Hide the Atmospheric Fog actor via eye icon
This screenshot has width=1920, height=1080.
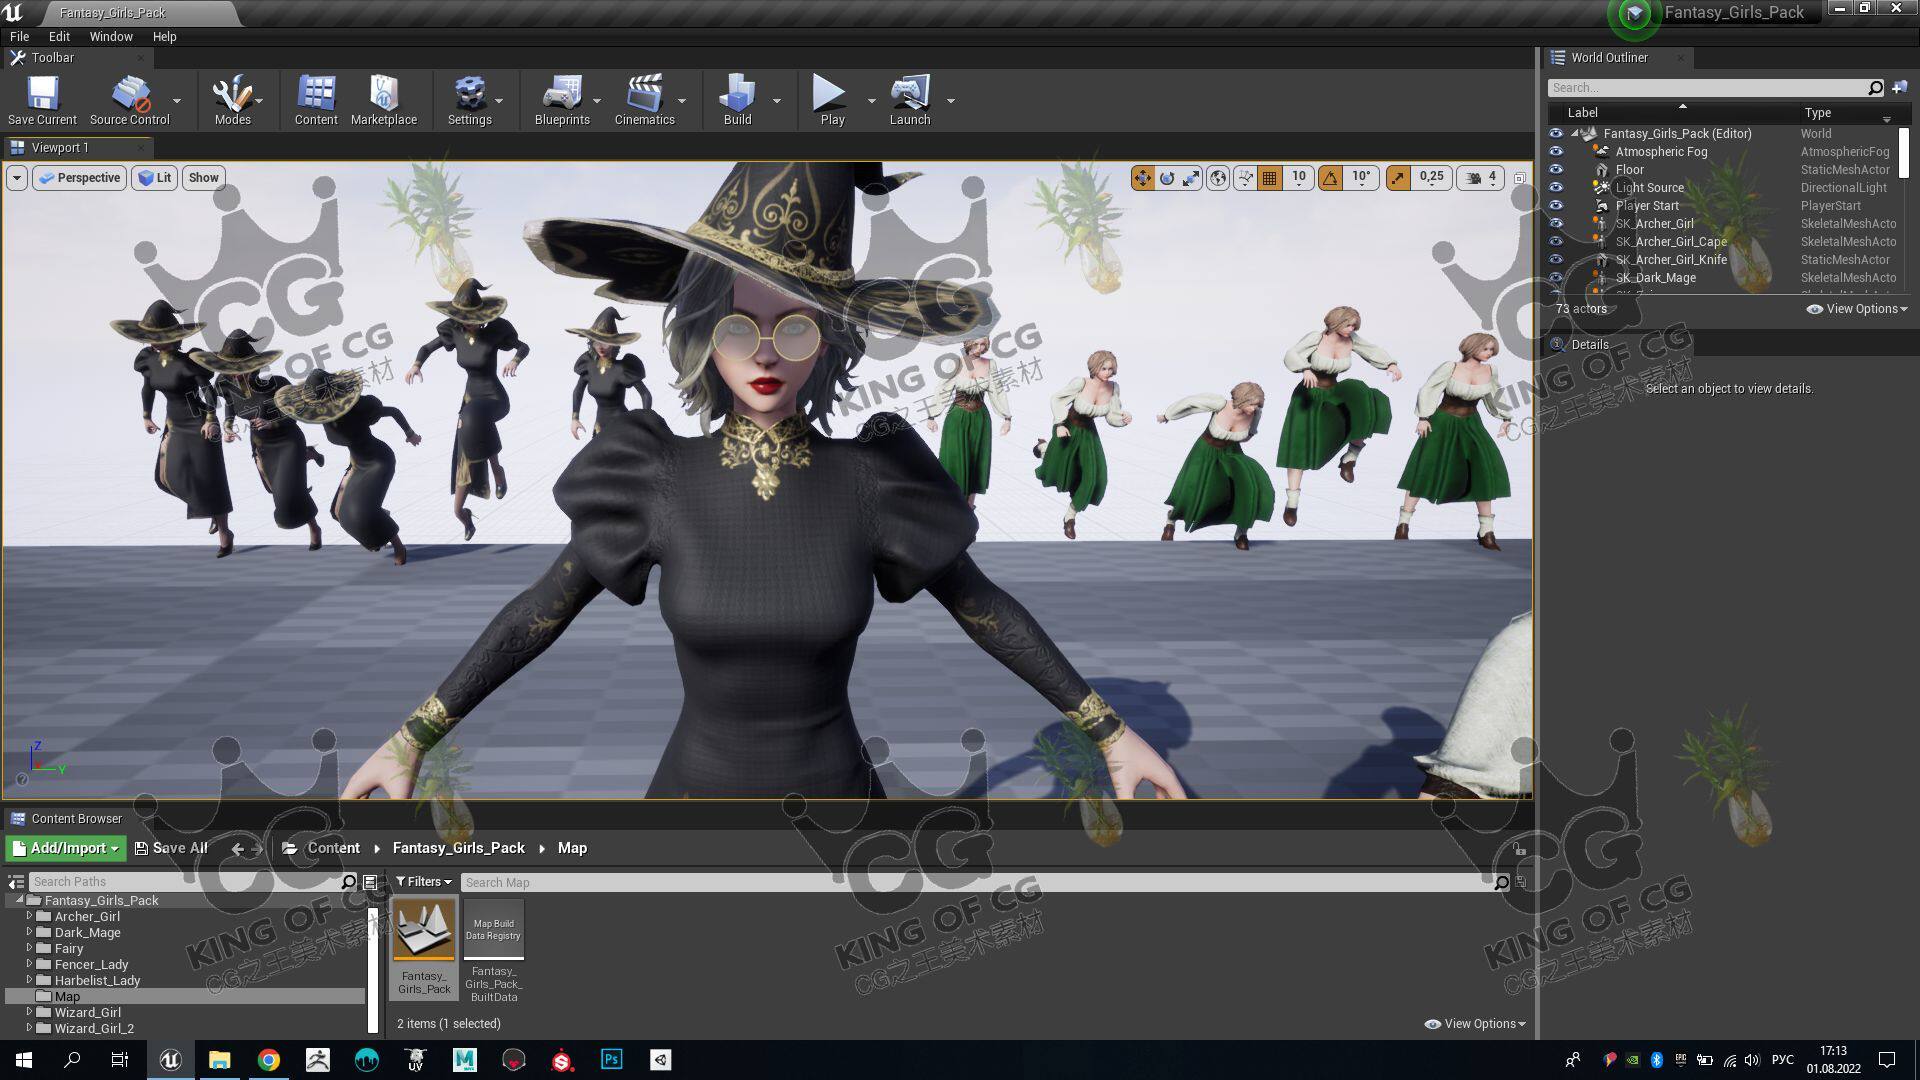click(x=1556, y=152)
